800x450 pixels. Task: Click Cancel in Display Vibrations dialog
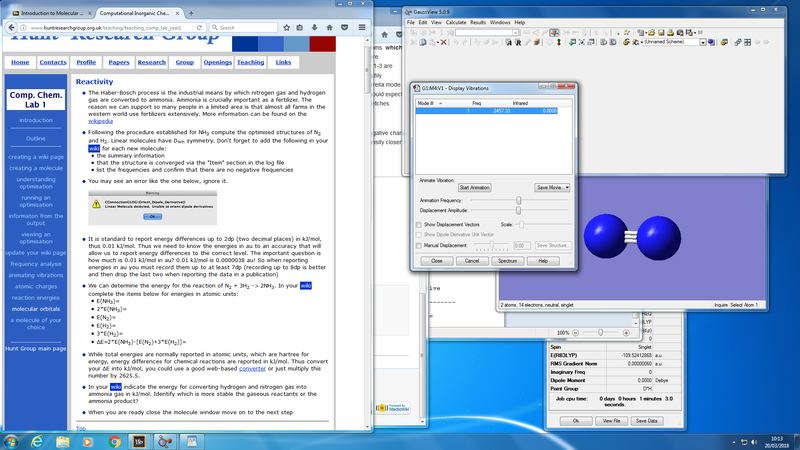click(472, 261)
